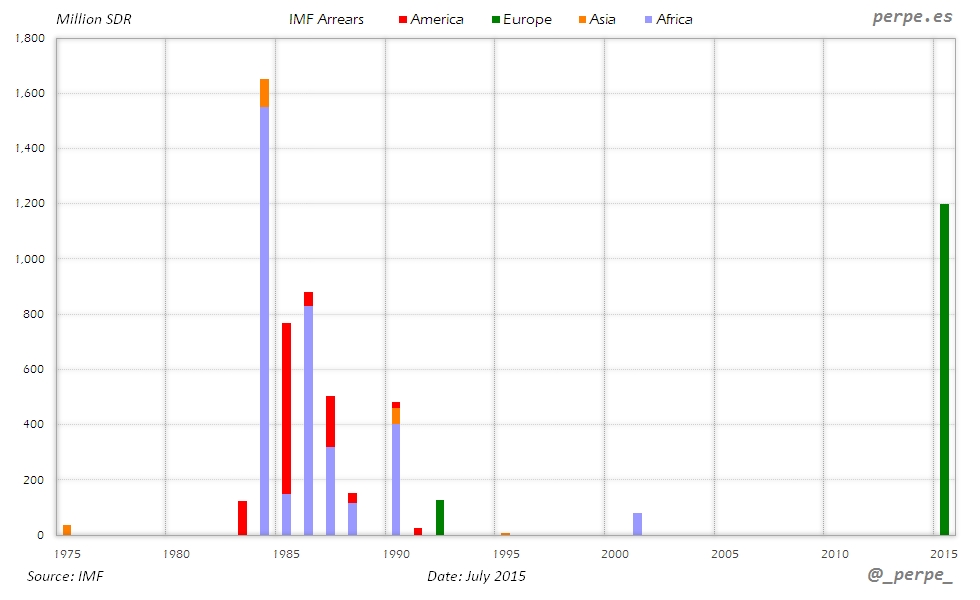Select the large red America segment in 1985

click(286, 408)
